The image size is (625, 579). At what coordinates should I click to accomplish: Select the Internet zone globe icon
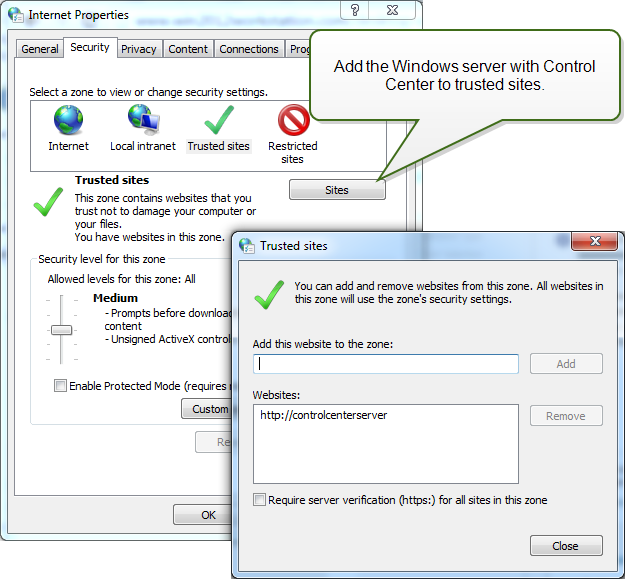pos(68,120)
